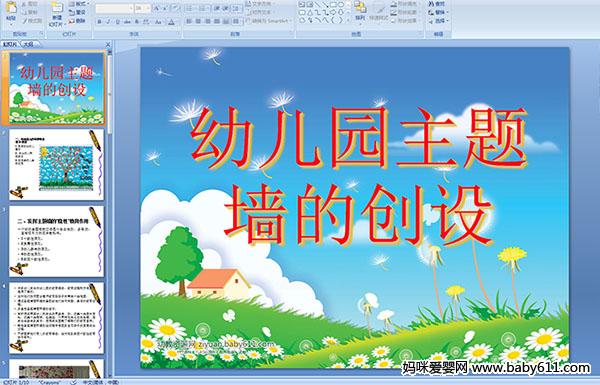Switch to the Slides tab in slide pane

[x=9, y=44]
